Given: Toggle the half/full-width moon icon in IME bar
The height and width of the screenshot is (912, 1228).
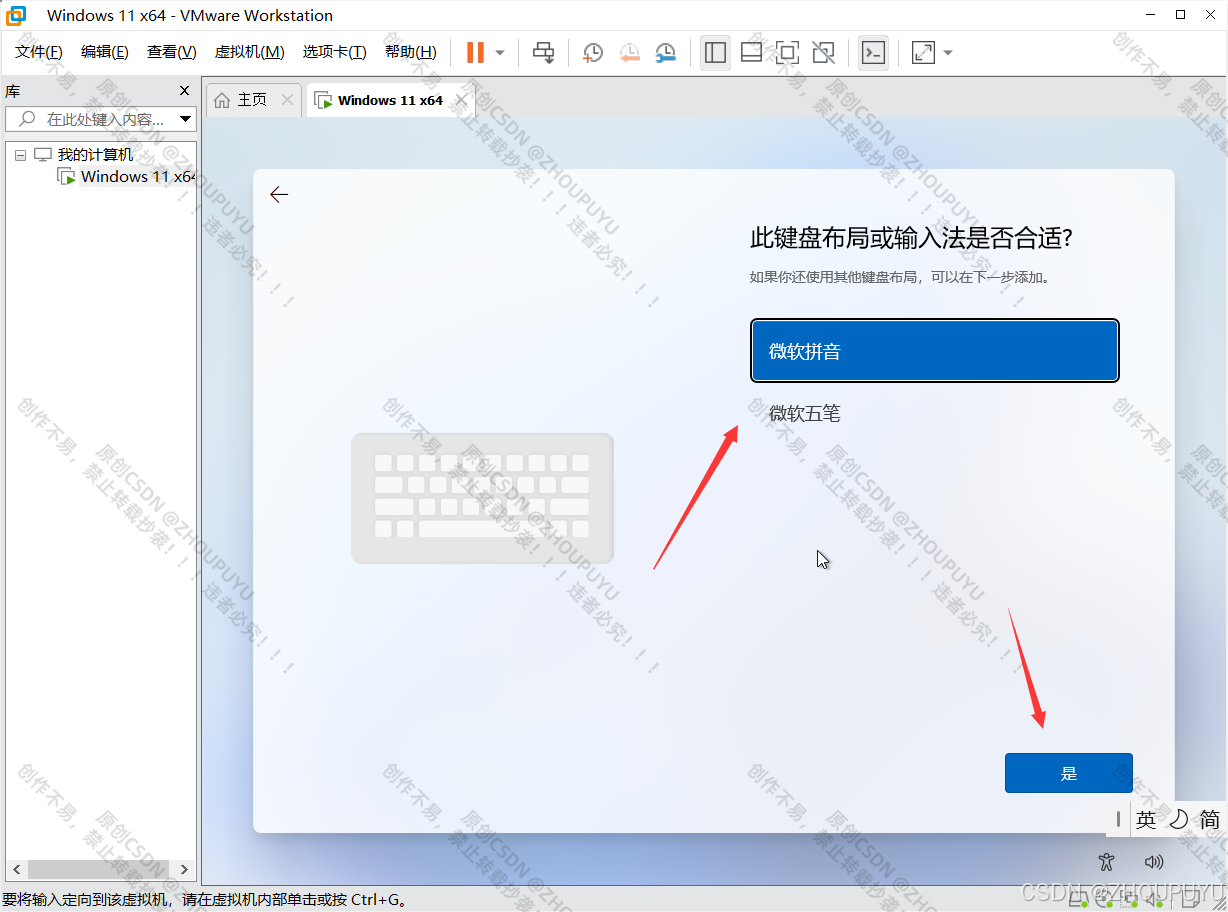Looking at the screenshot, I should pos(1179,820).
